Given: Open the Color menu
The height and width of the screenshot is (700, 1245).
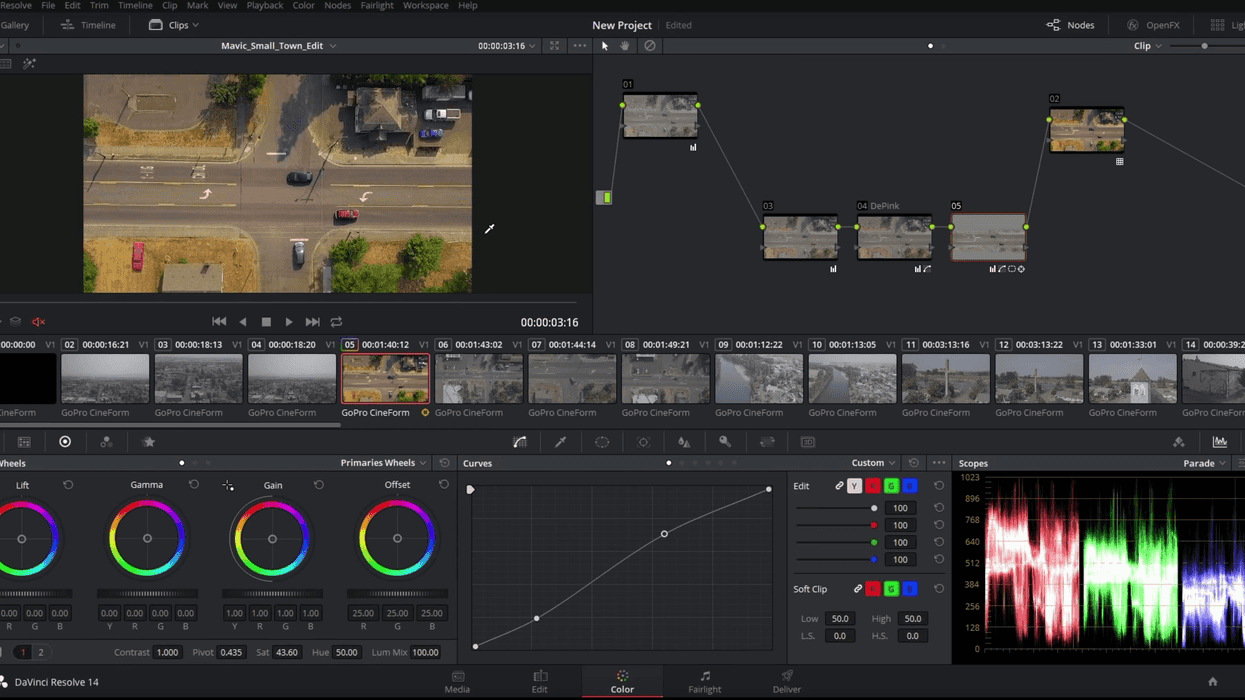Looking at the screenshot, I should point(304,6).
